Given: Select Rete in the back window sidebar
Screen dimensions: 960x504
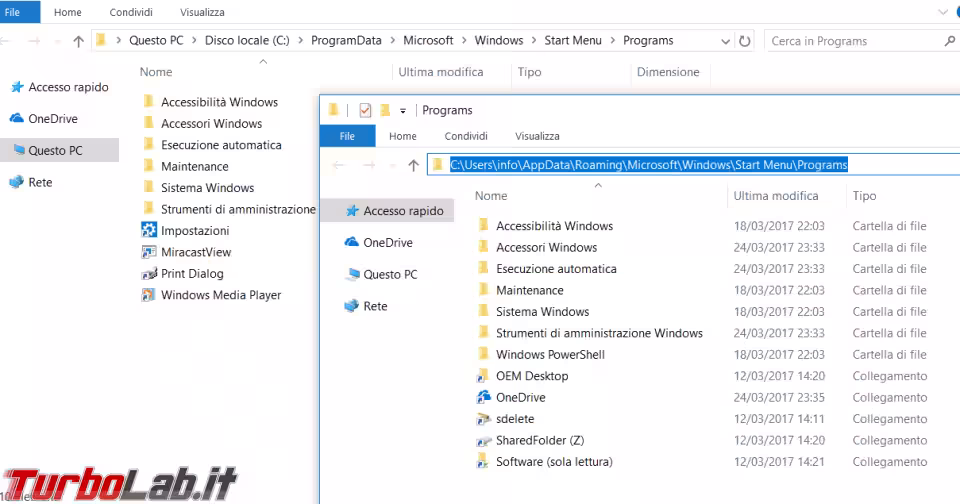Looking at the screenshot, I should click(31, 182).
